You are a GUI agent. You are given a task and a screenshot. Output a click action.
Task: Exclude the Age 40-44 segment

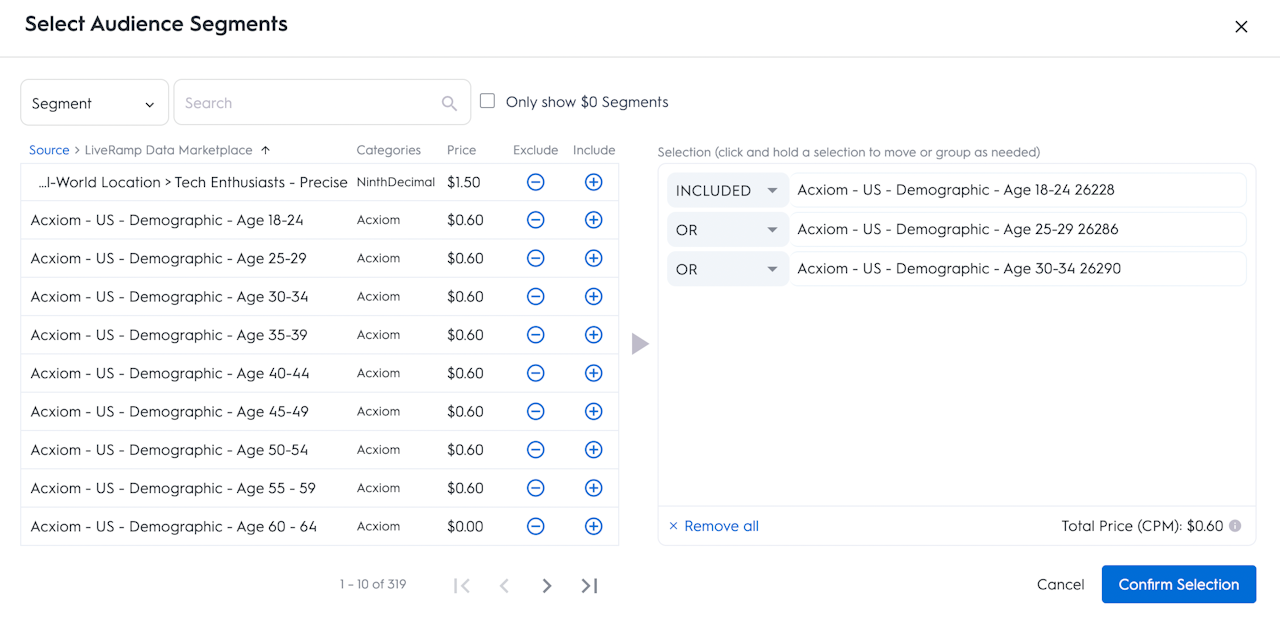pyautogui.click(x=535, y=373)
